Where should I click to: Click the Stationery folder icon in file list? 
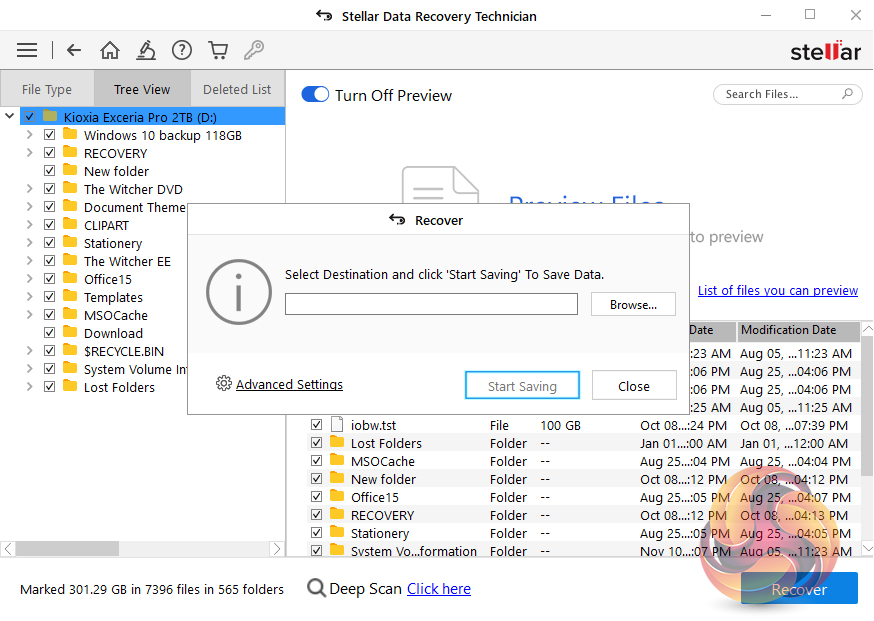point(337,532)
